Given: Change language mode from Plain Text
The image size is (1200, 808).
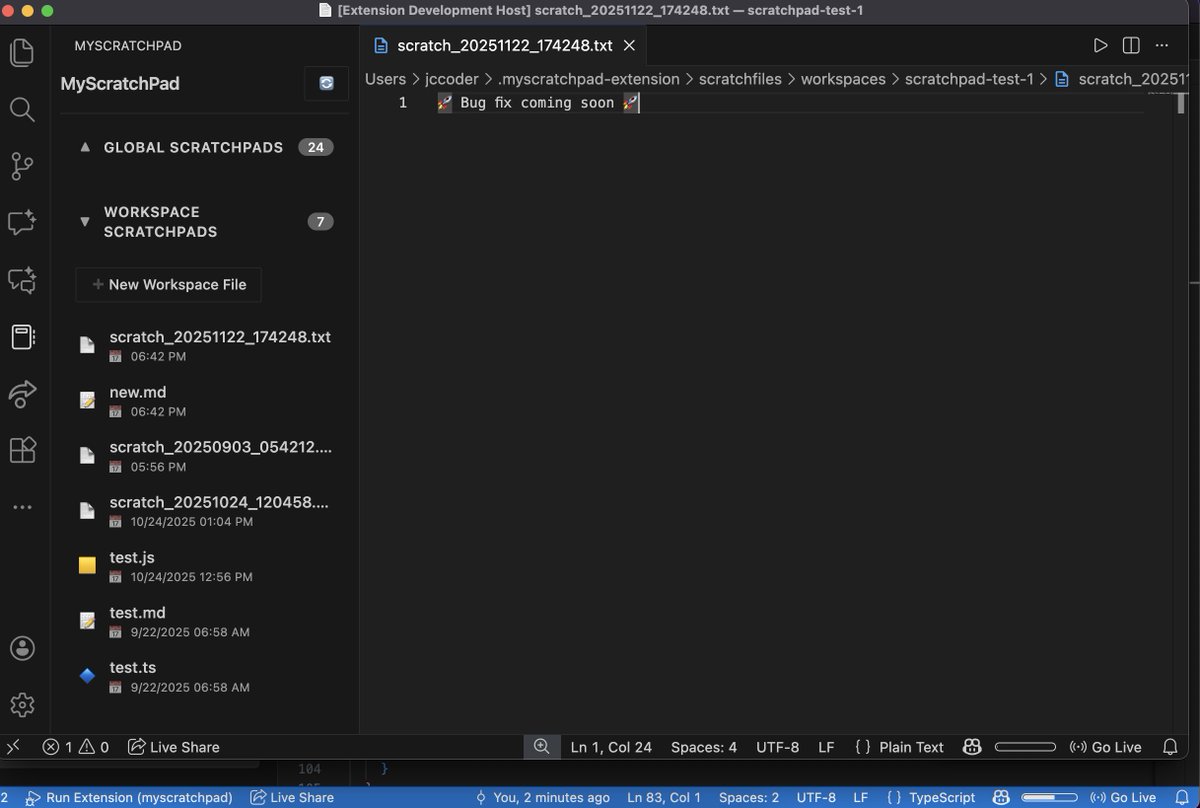Looking at the screenshot, I should click(x=911, y=747).
